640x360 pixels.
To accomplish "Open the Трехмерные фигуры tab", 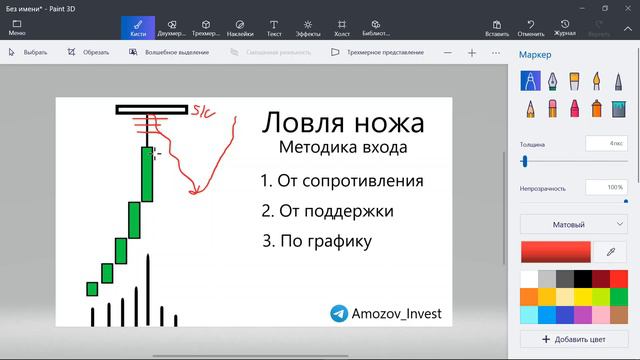I will [x=206, y=28].
